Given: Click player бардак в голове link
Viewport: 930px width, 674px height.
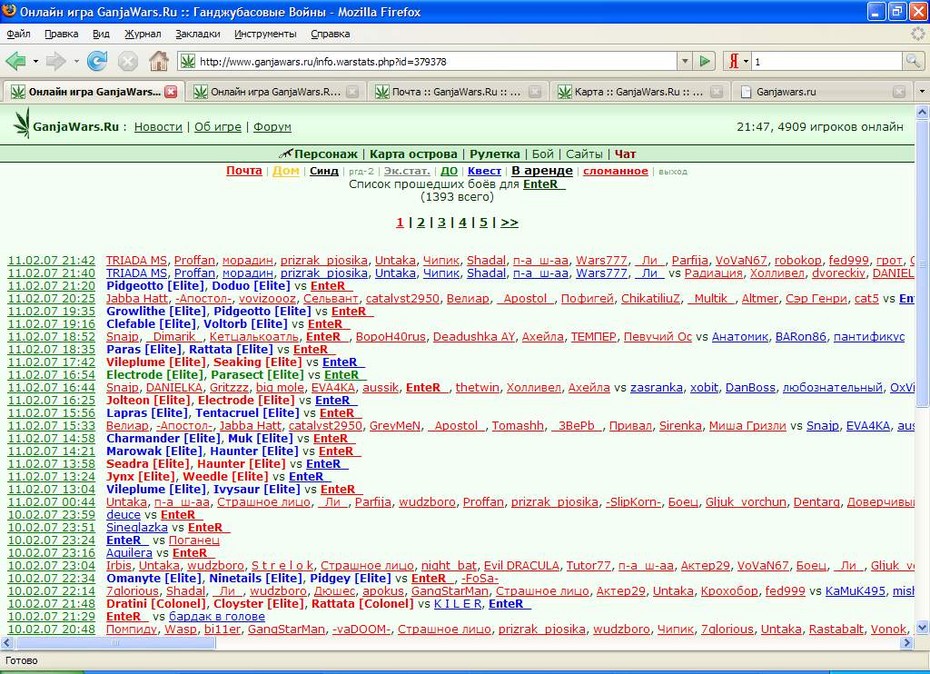Looking at the screenshot, I should [217, 616].
